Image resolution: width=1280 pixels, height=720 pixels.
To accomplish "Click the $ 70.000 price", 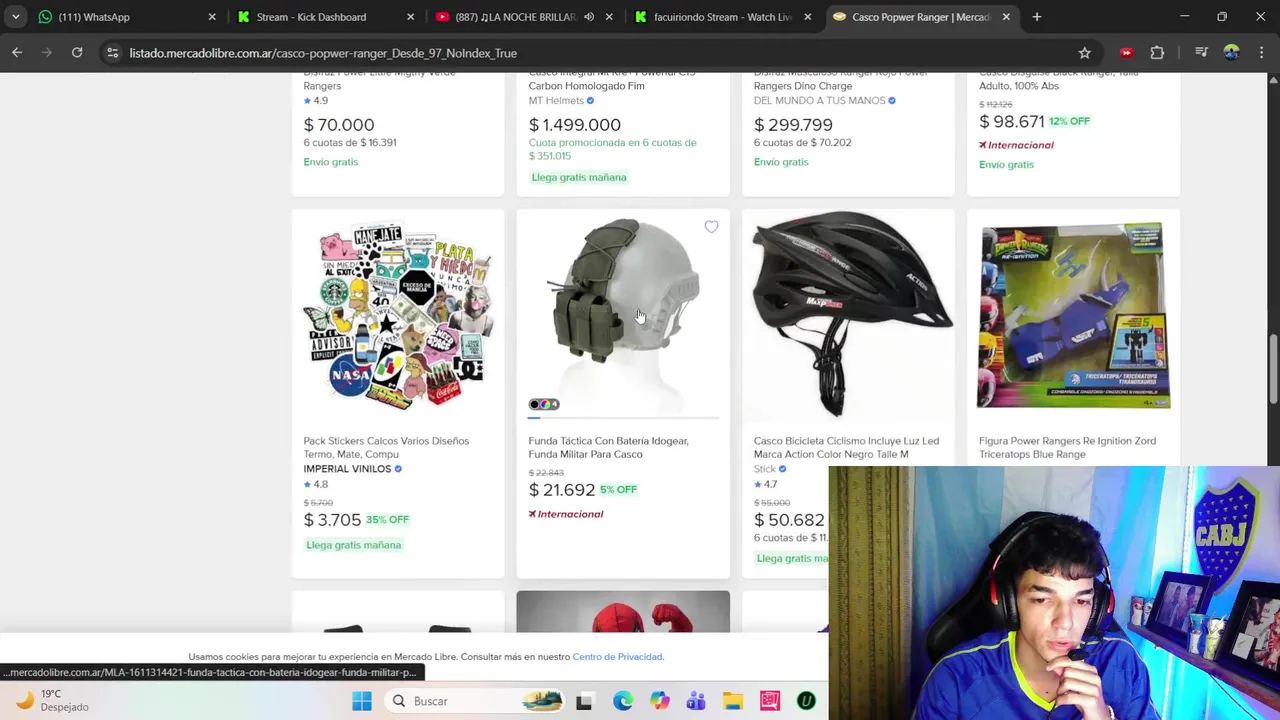I will tap(339, 124).
